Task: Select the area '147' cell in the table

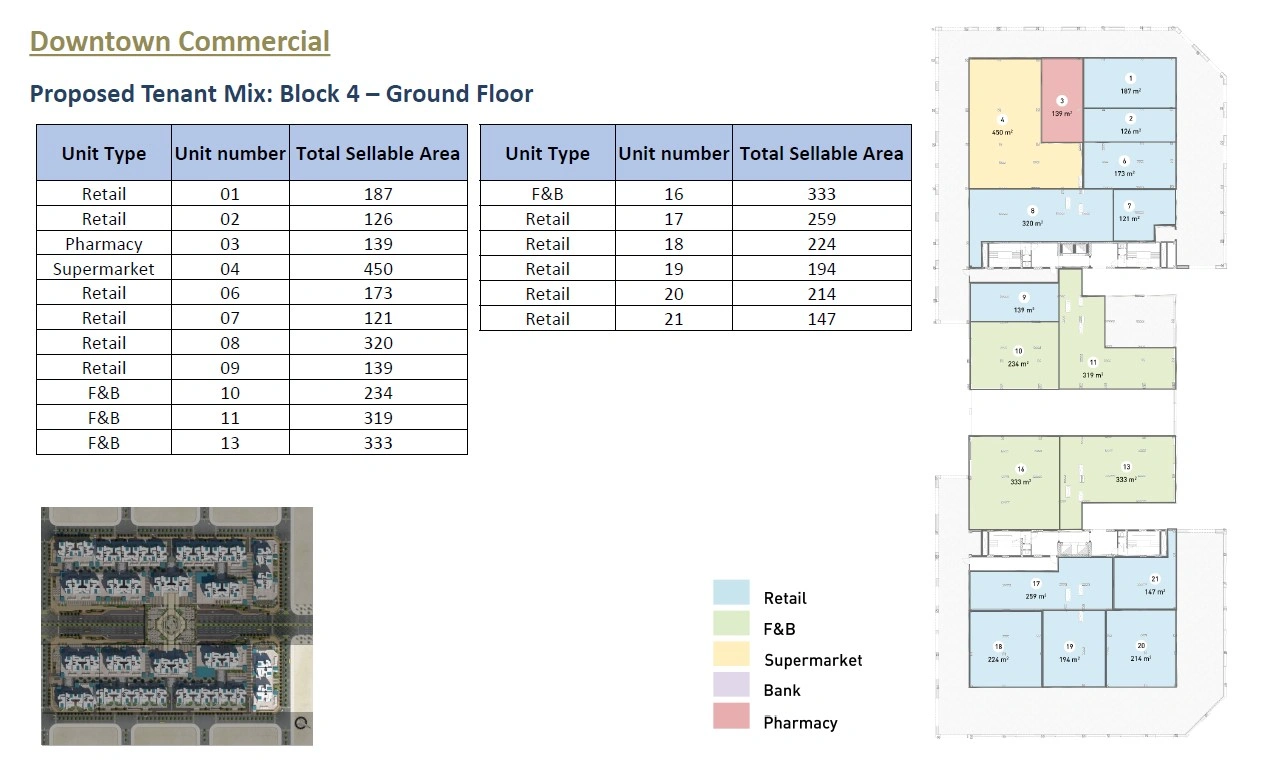Action: [821, 318]
